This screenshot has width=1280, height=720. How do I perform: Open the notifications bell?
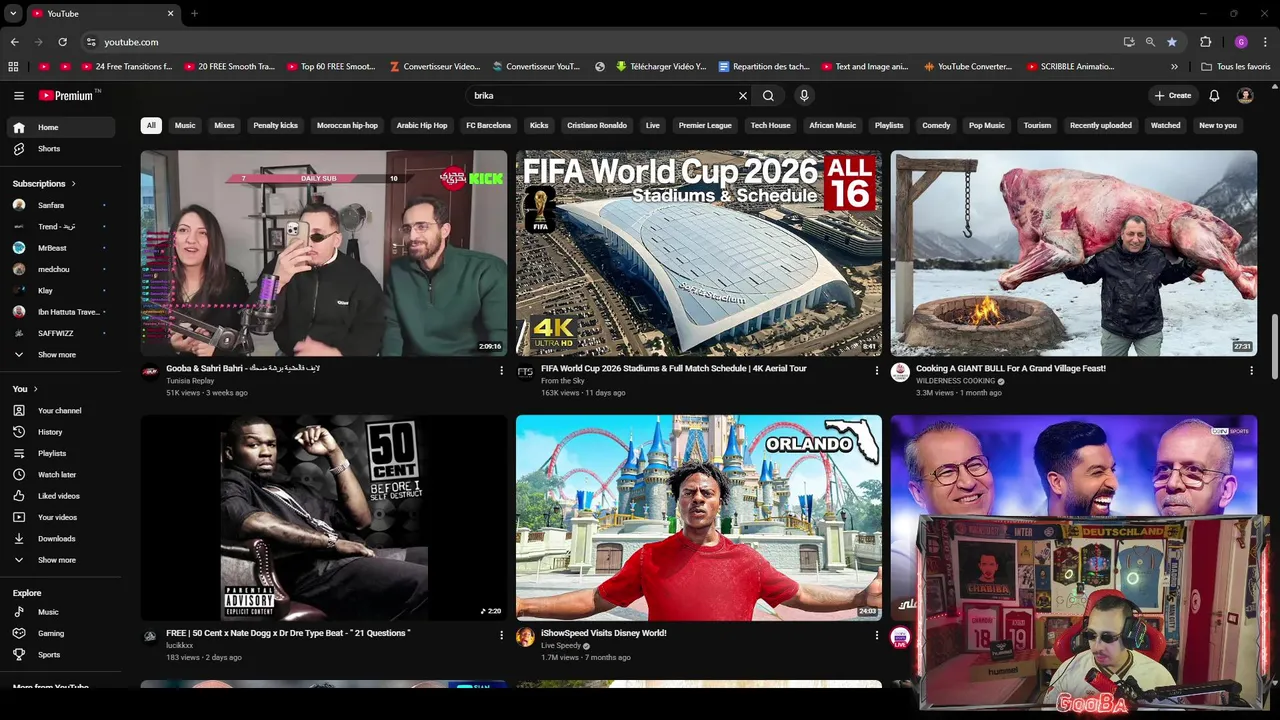(1214, 96)
